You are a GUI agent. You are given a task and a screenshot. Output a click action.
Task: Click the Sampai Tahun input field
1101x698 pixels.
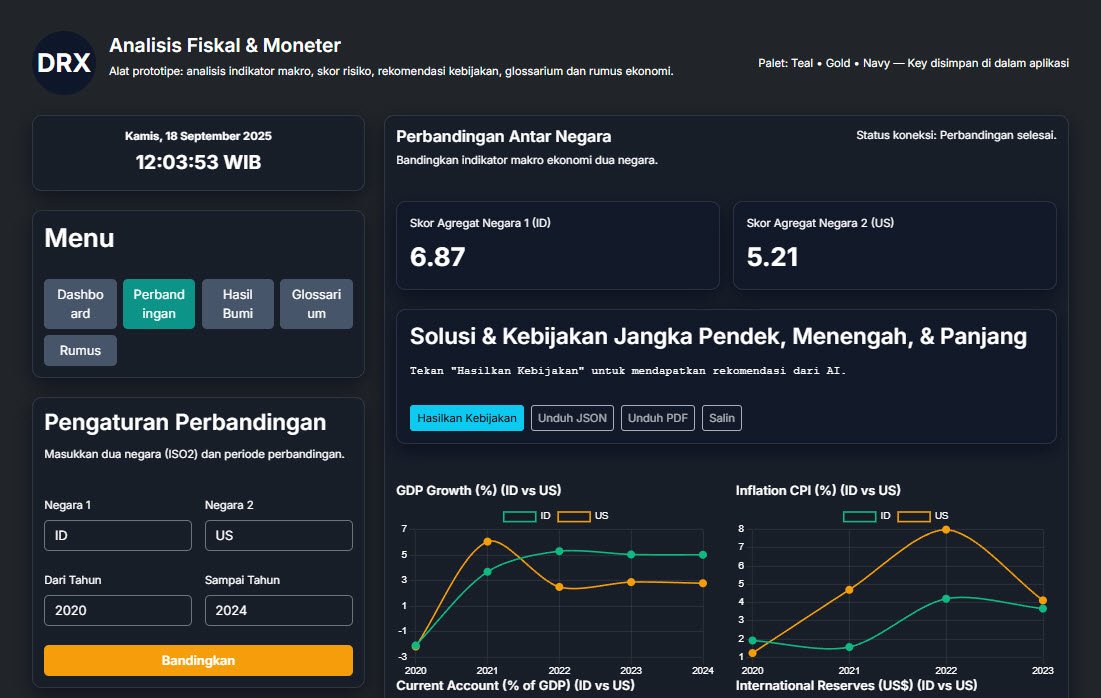(x=279, y=610)
